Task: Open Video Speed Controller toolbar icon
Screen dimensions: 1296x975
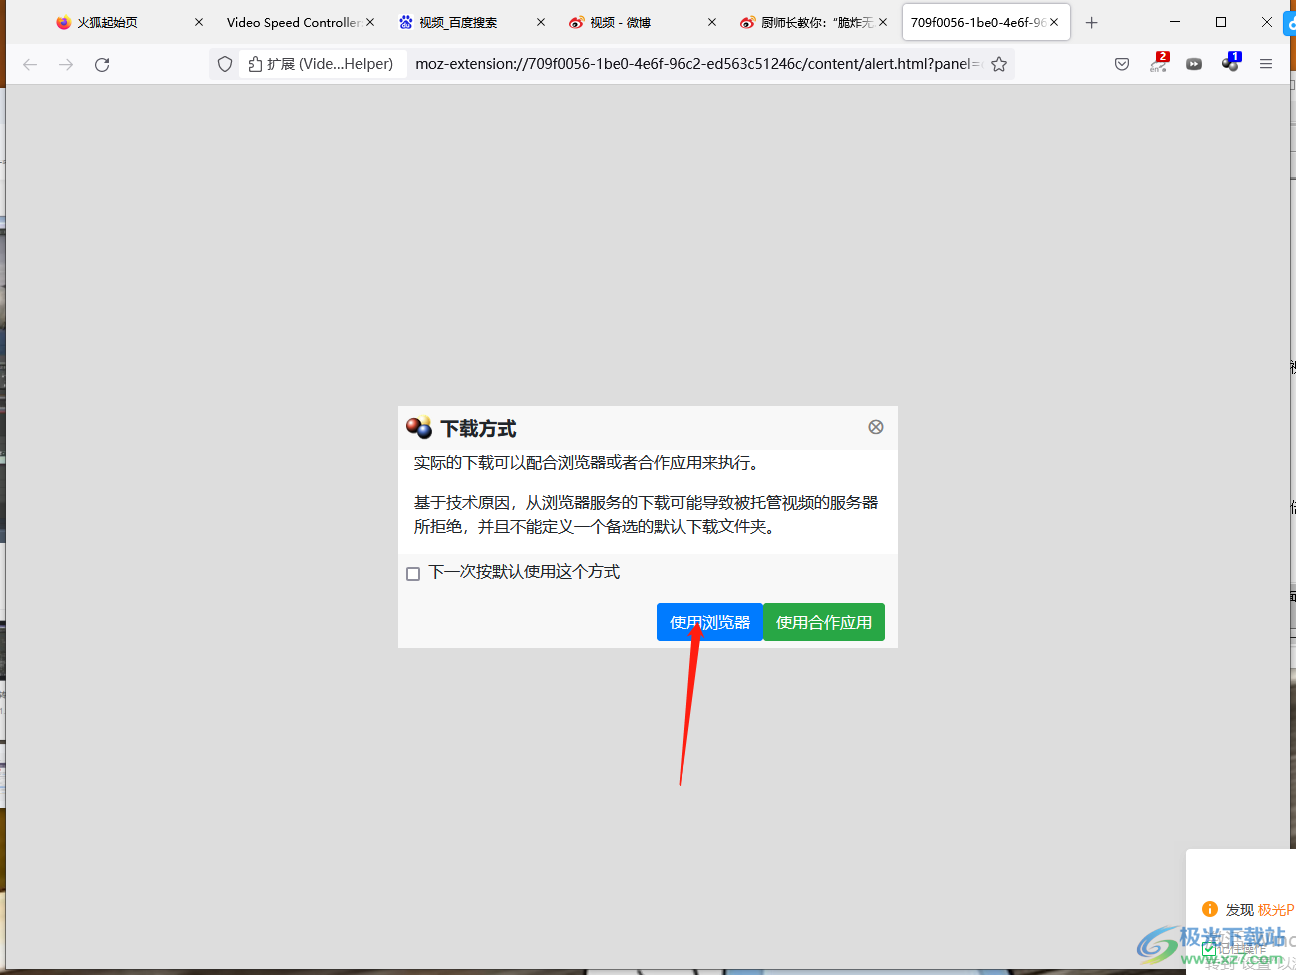Action: 1194,64
